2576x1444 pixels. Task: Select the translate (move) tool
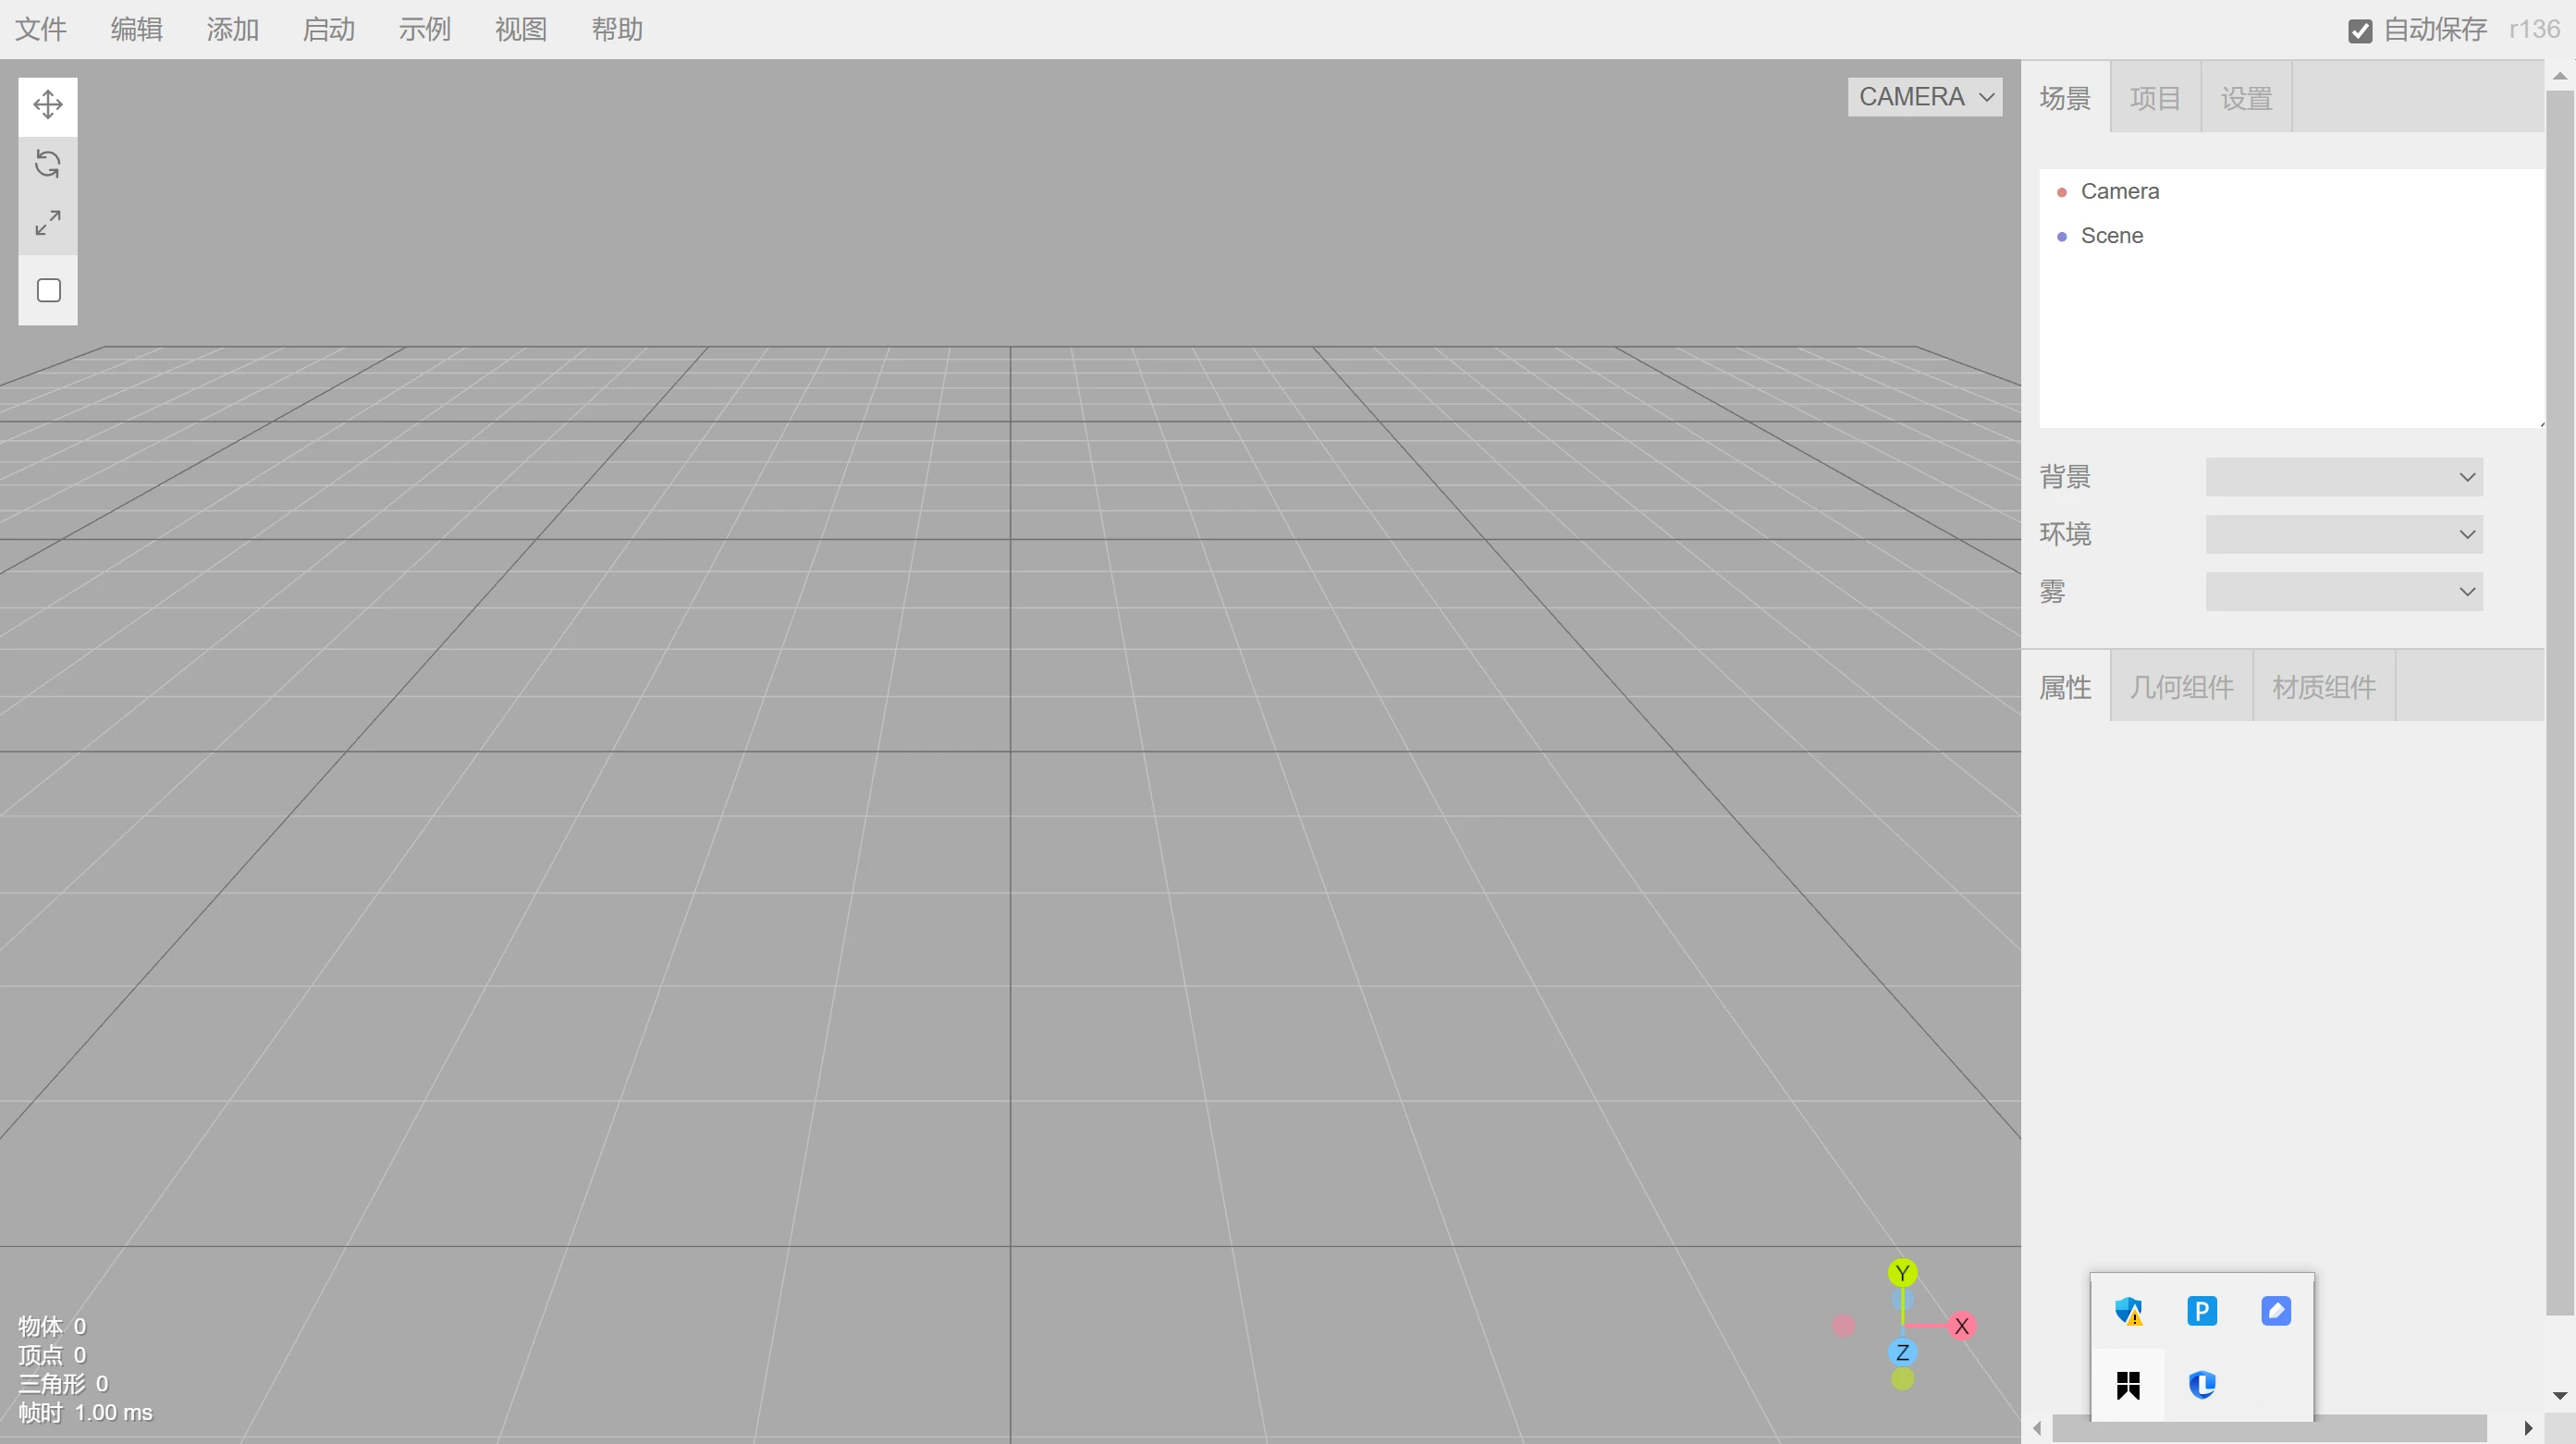click(48, 105)
